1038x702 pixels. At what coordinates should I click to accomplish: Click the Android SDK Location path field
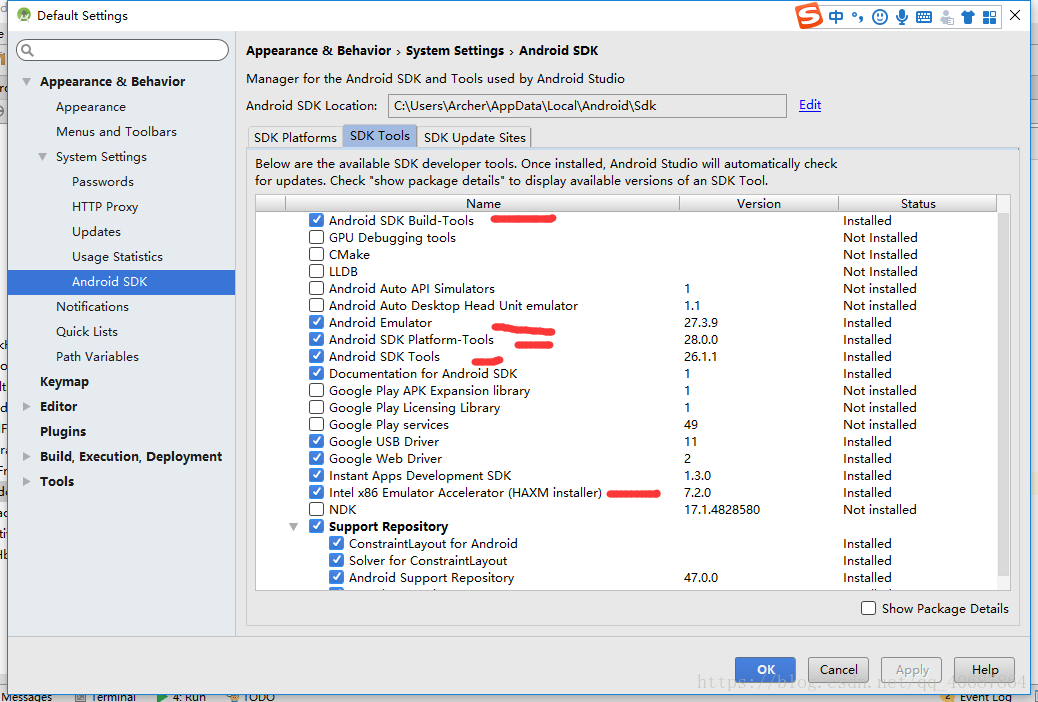[x=587, y=106]
